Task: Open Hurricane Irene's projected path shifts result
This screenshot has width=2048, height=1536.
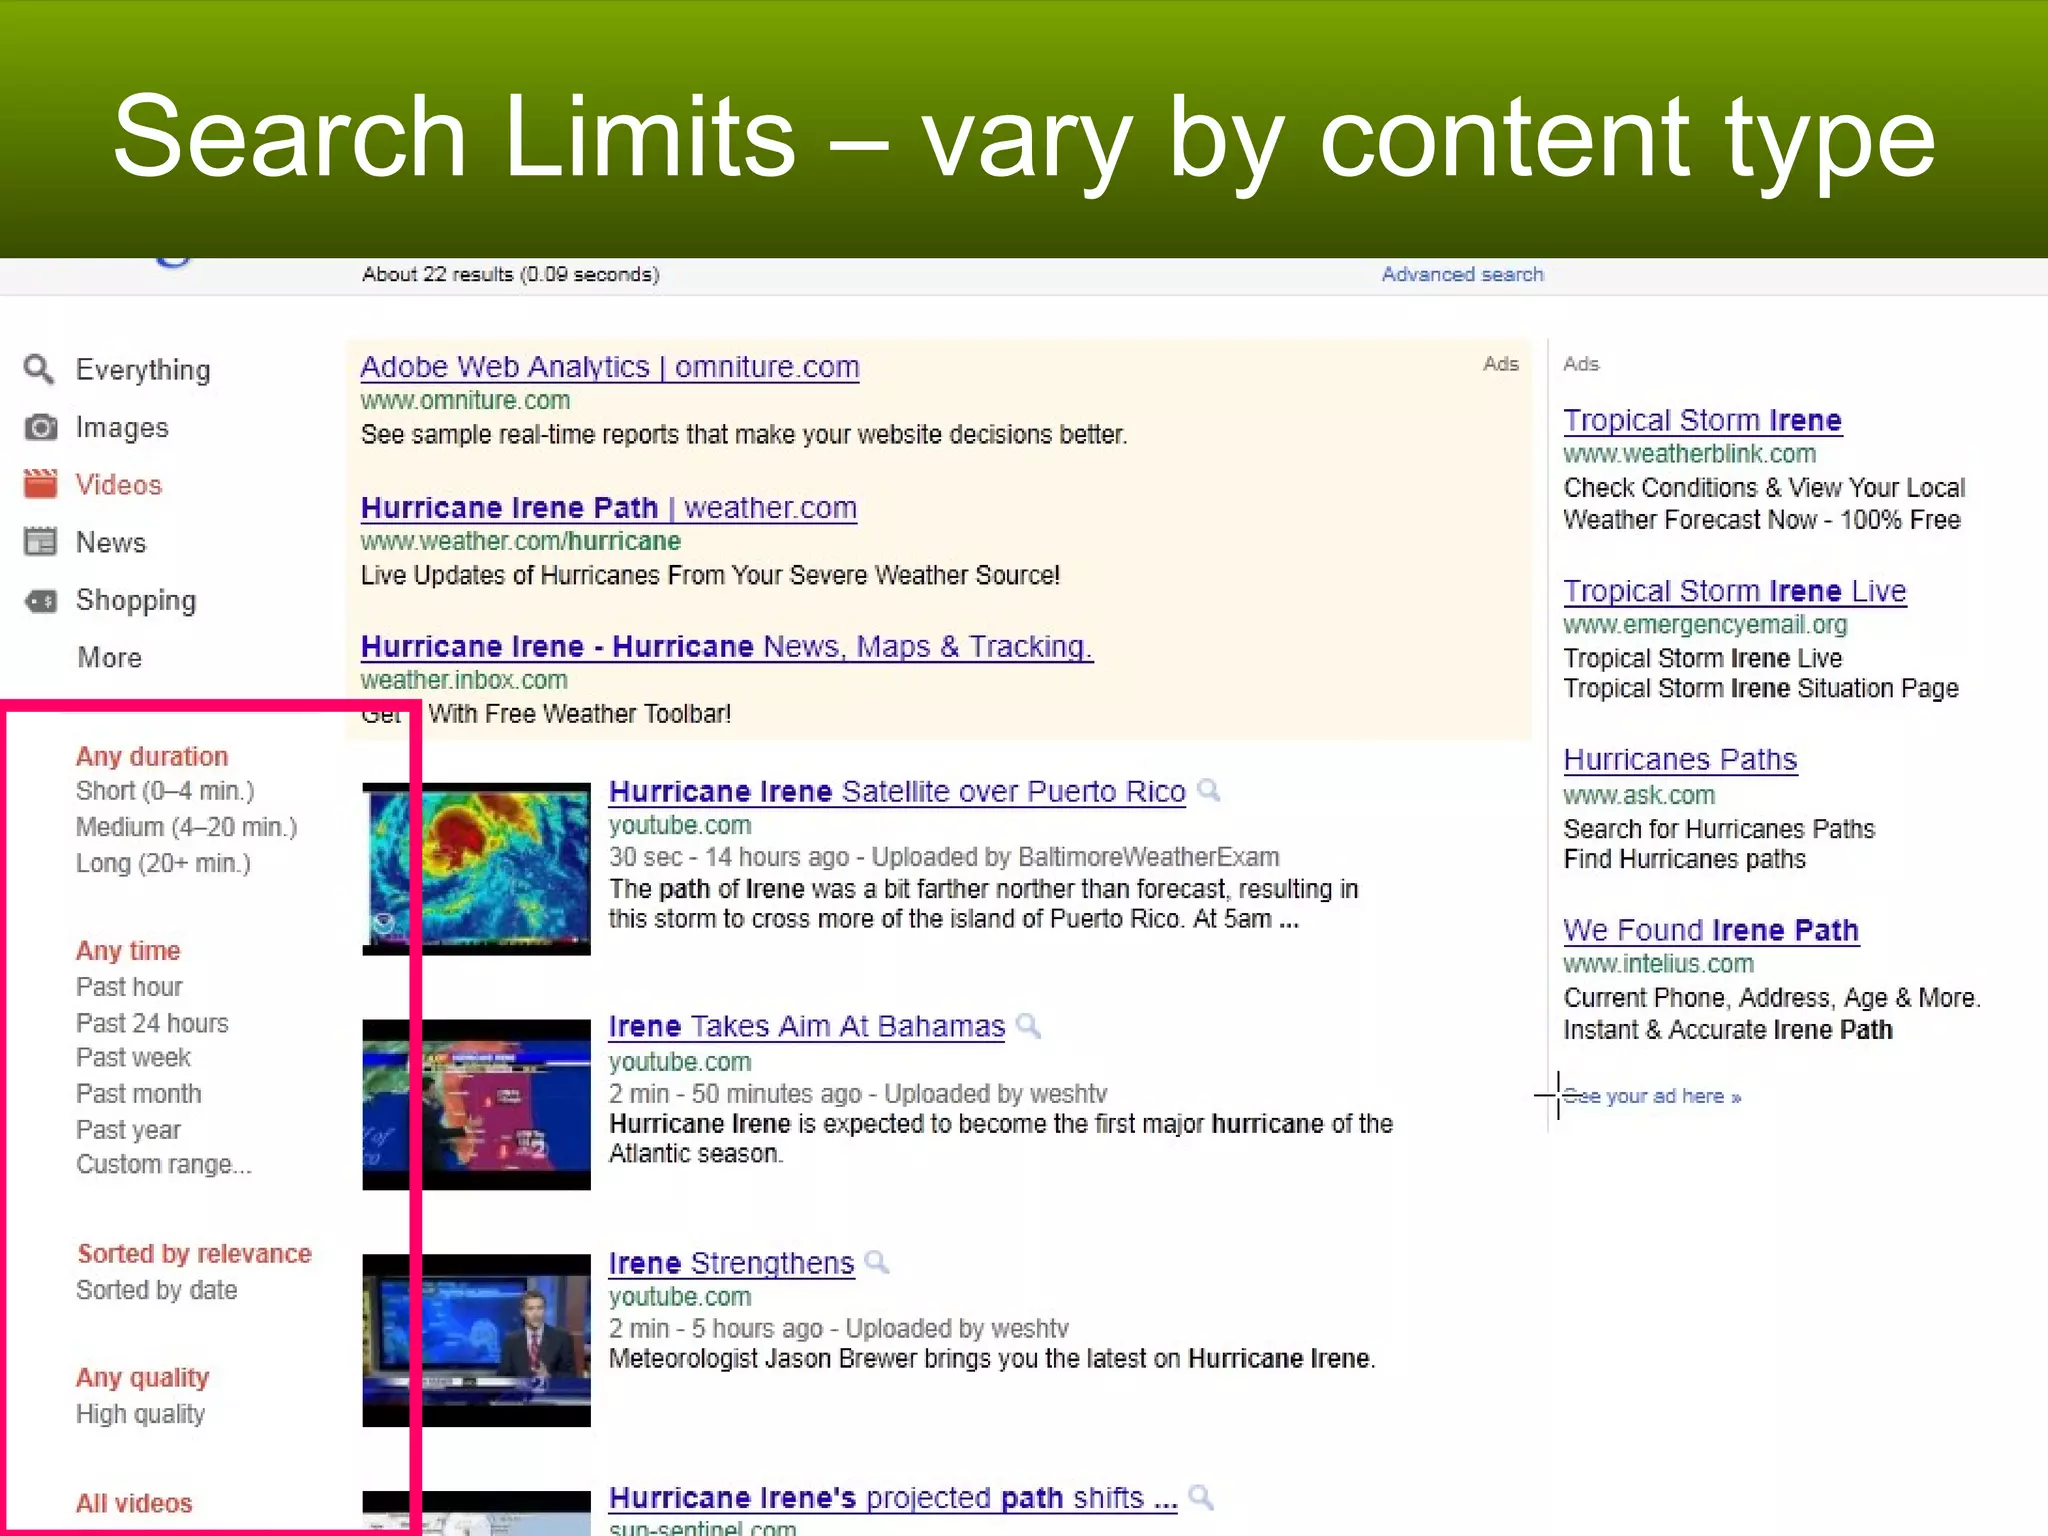Action: click(893, 1498)
